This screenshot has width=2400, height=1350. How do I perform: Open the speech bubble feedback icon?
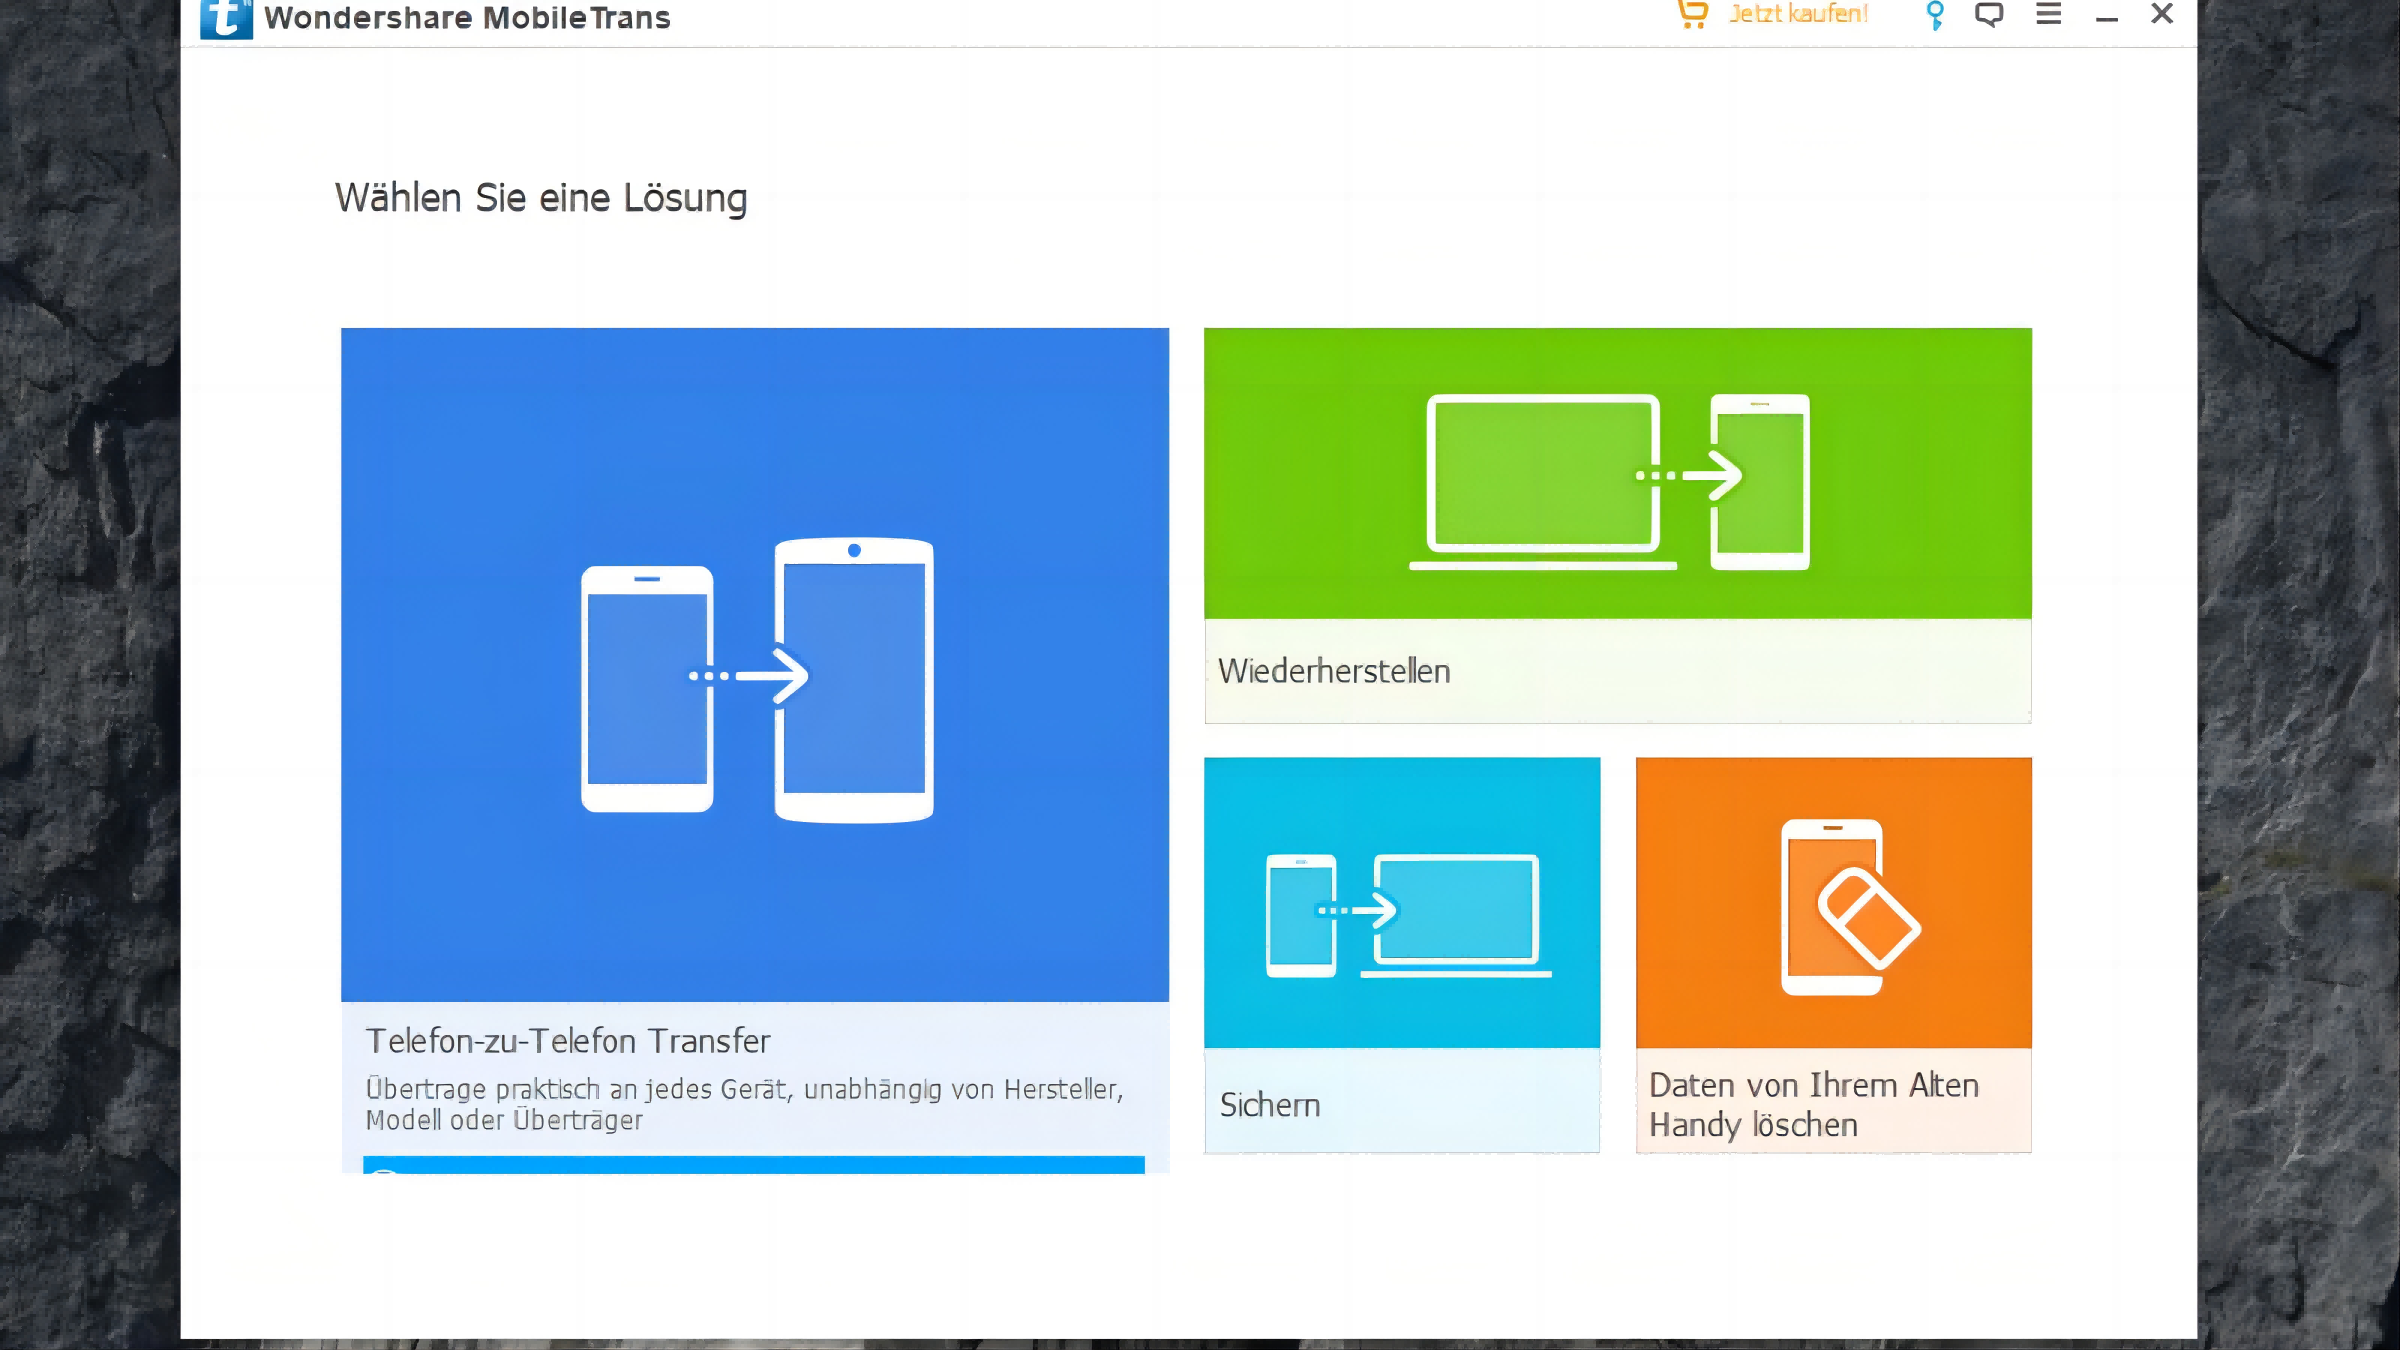pyautogui.click(x=1989, y=15)
